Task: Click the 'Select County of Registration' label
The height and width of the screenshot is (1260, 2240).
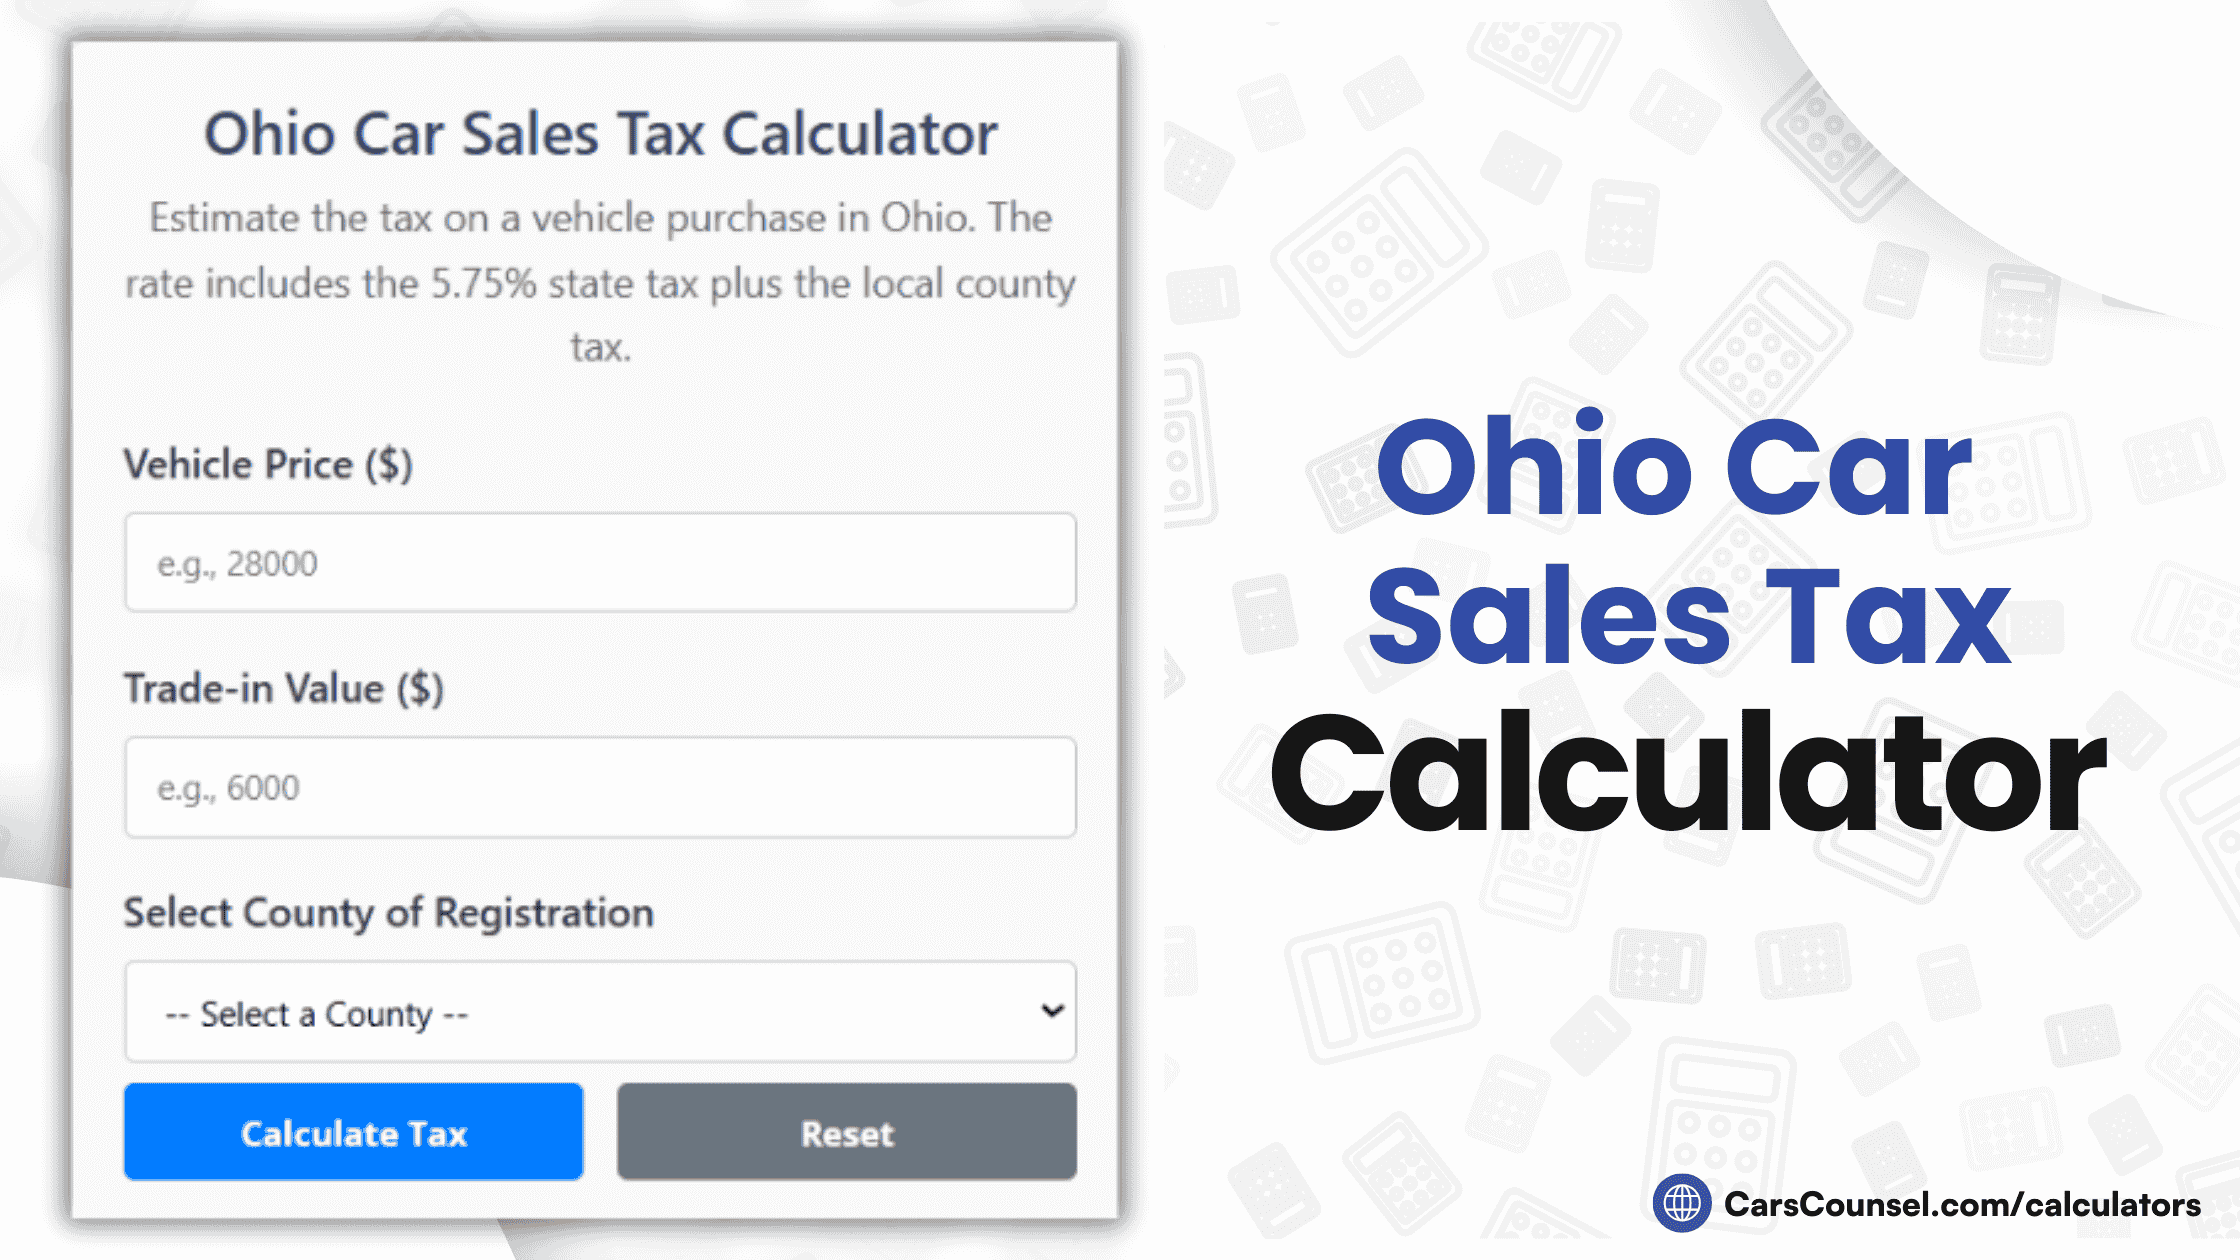Action: pyautogui.click(x=388, y=913)
